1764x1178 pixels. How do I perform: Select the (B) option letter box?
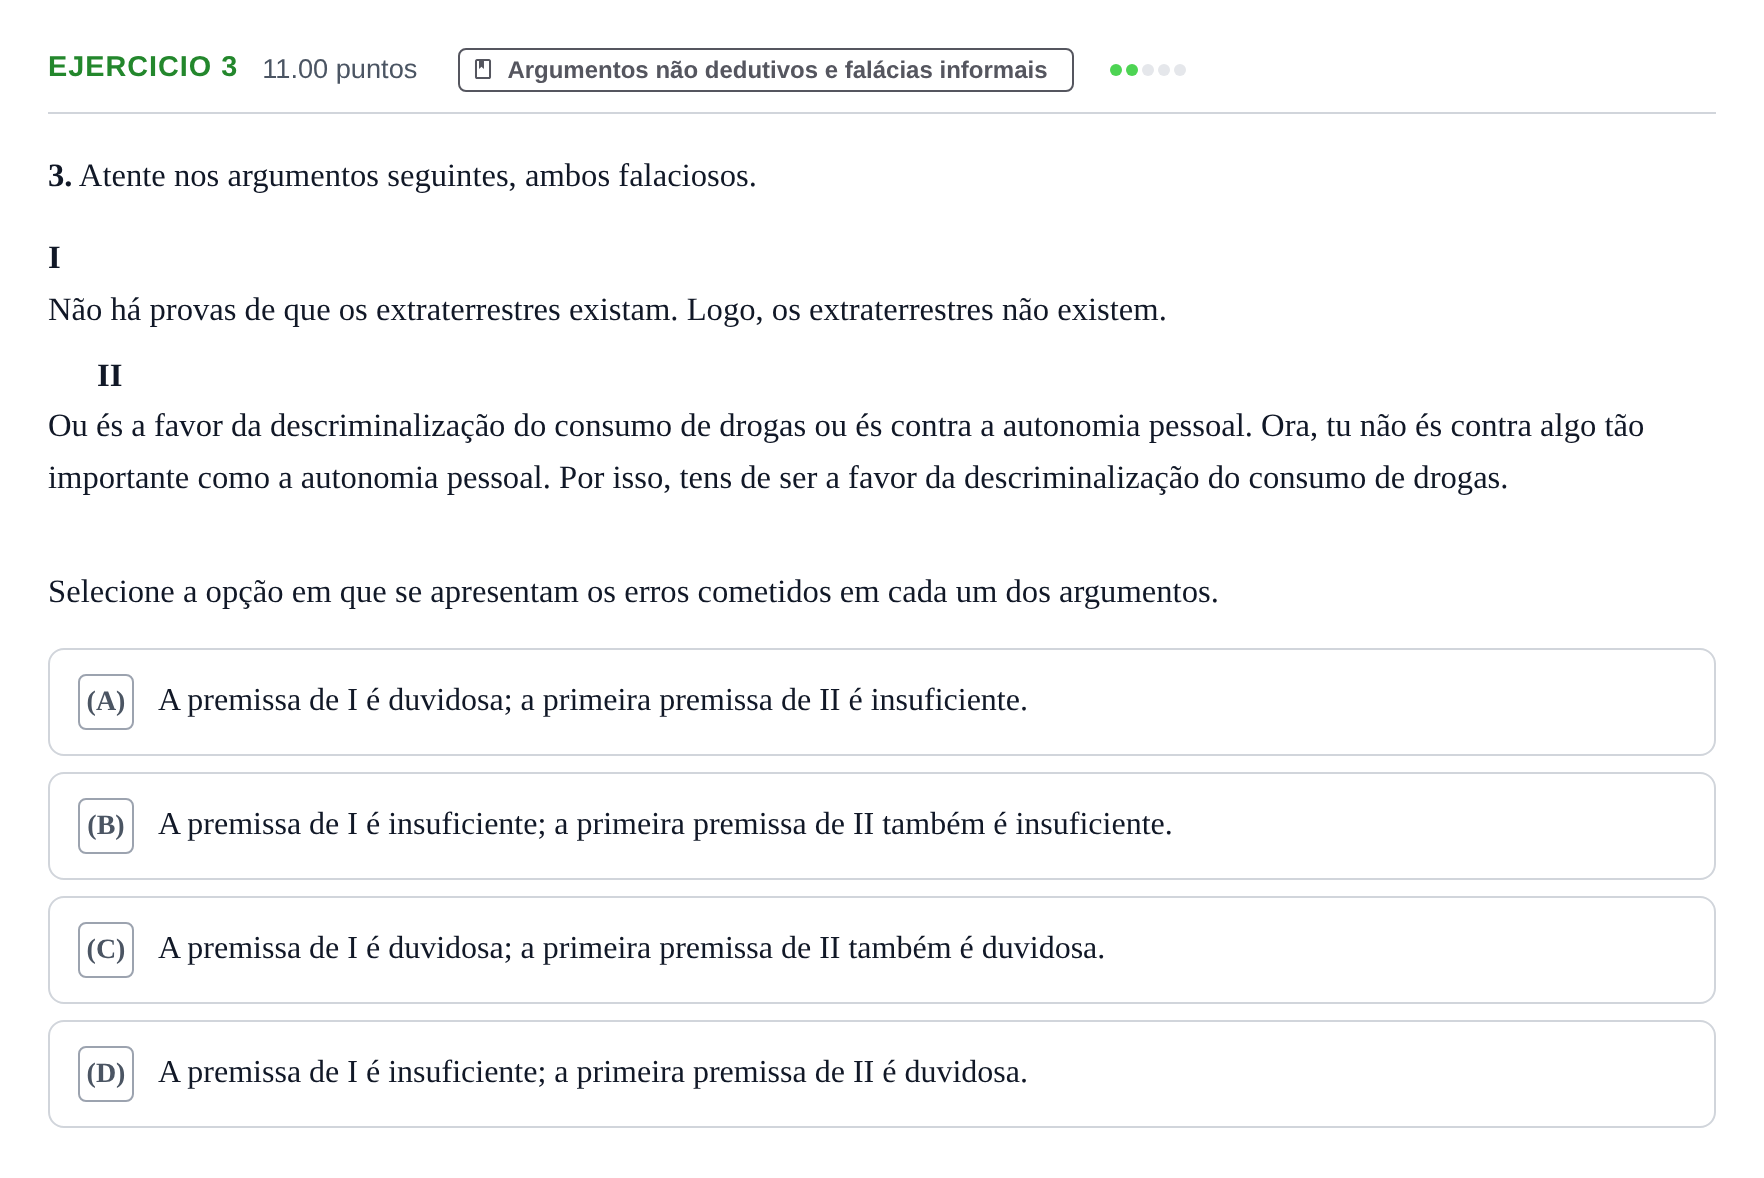(x=106, y=826)
